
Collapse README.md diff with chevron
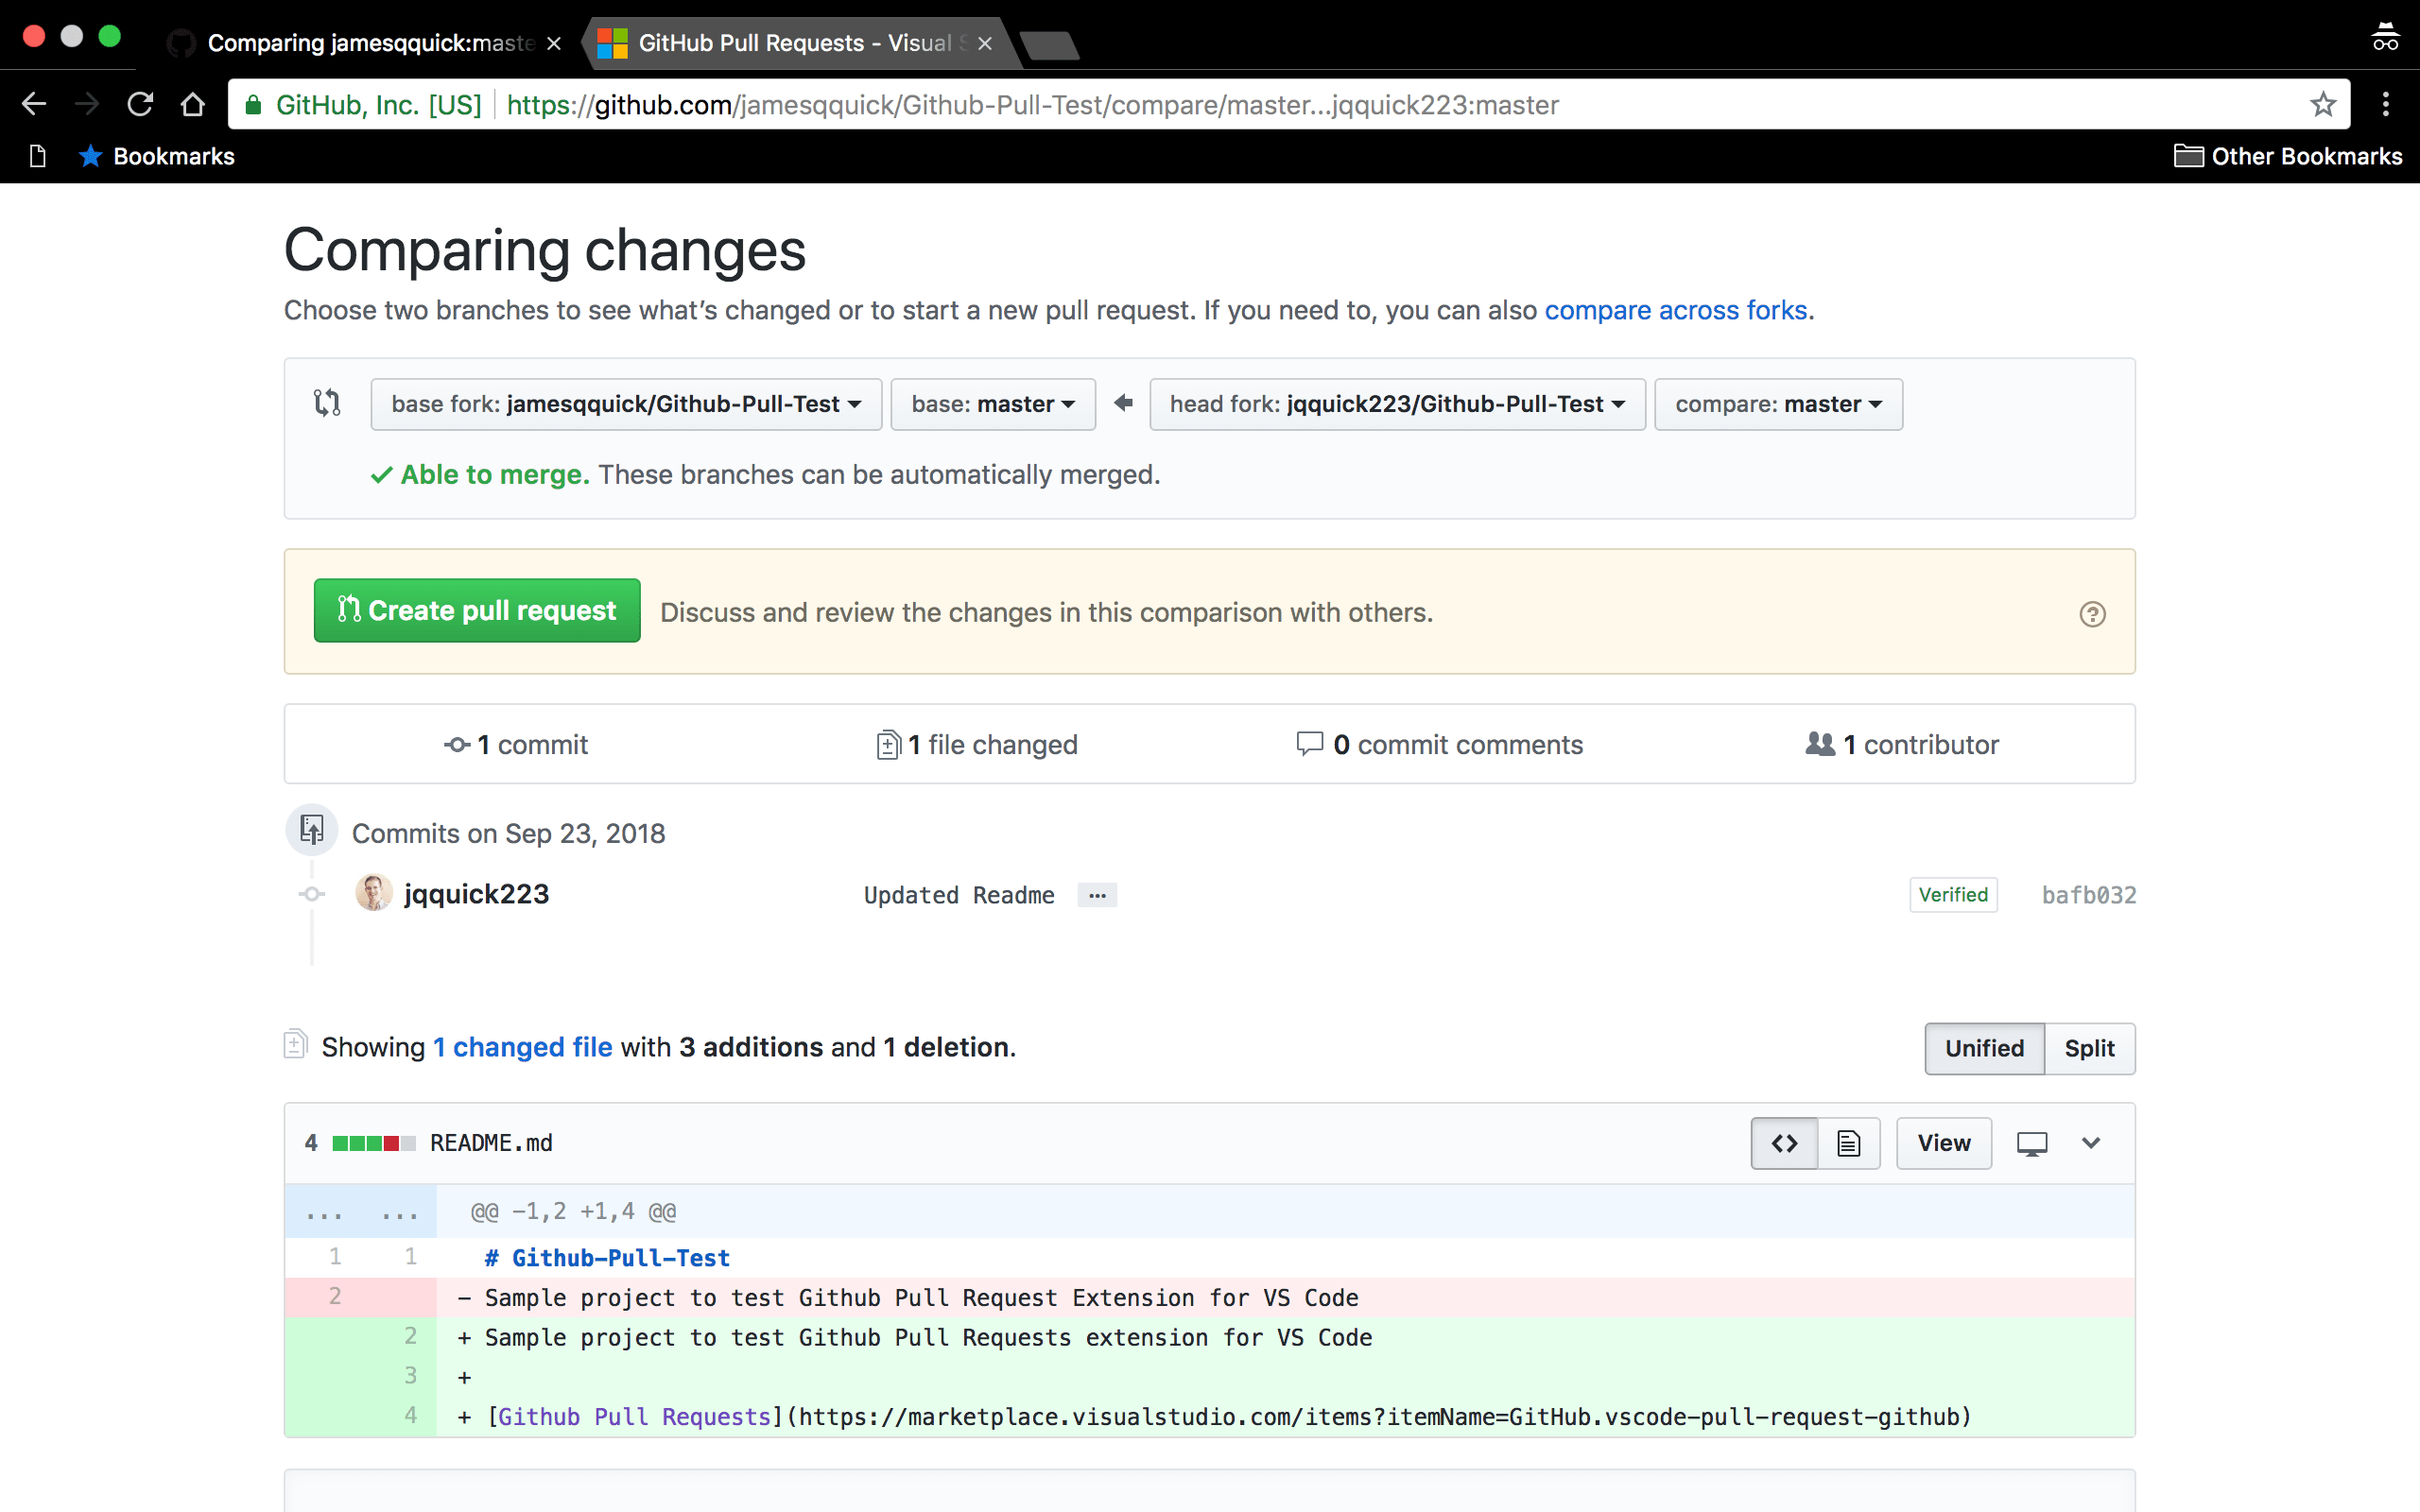2091,1143
